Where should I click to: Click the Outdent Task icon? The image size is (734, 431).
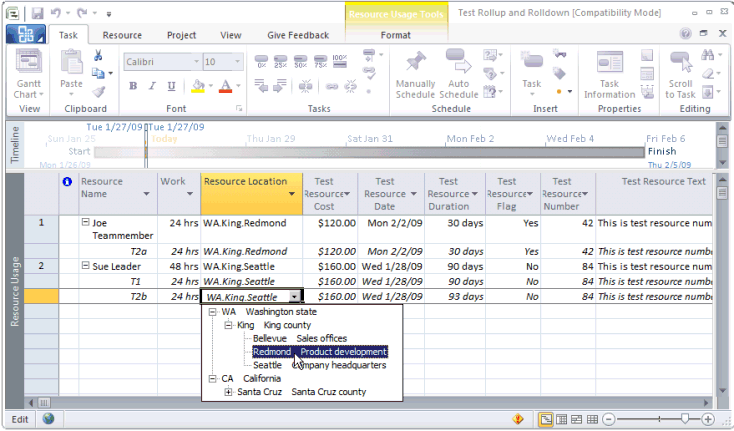(x=261, y=86)
